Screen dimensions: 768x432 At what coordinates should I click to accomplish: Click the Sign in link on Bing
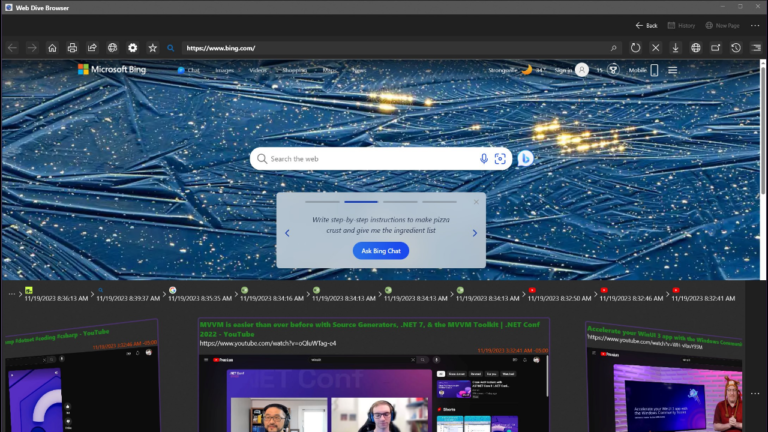563,70
